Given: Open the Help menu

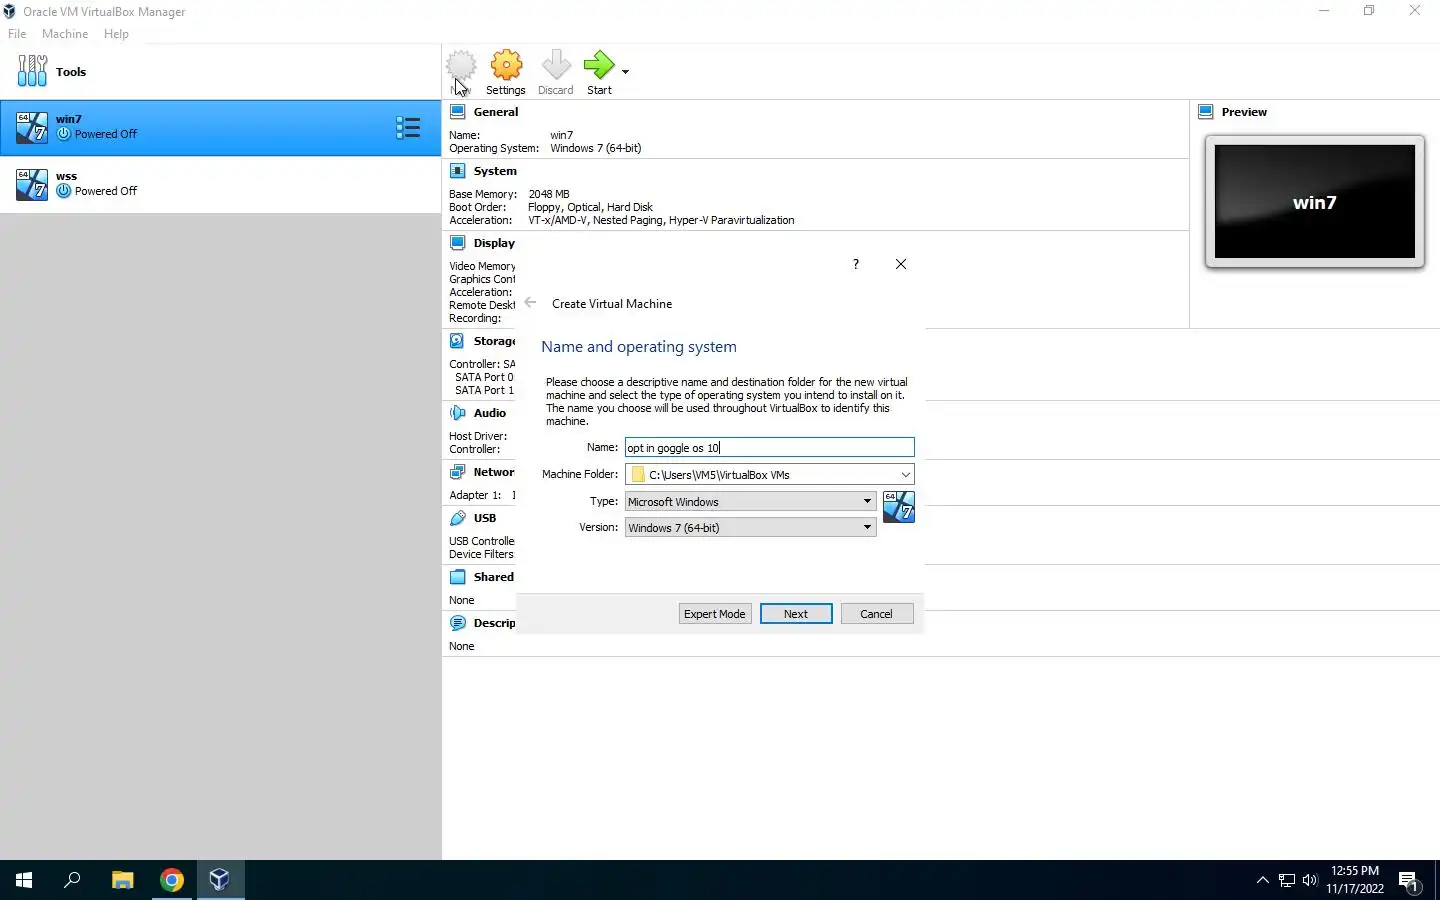Looking at the screenshot, I should click(x=116, y=34).
